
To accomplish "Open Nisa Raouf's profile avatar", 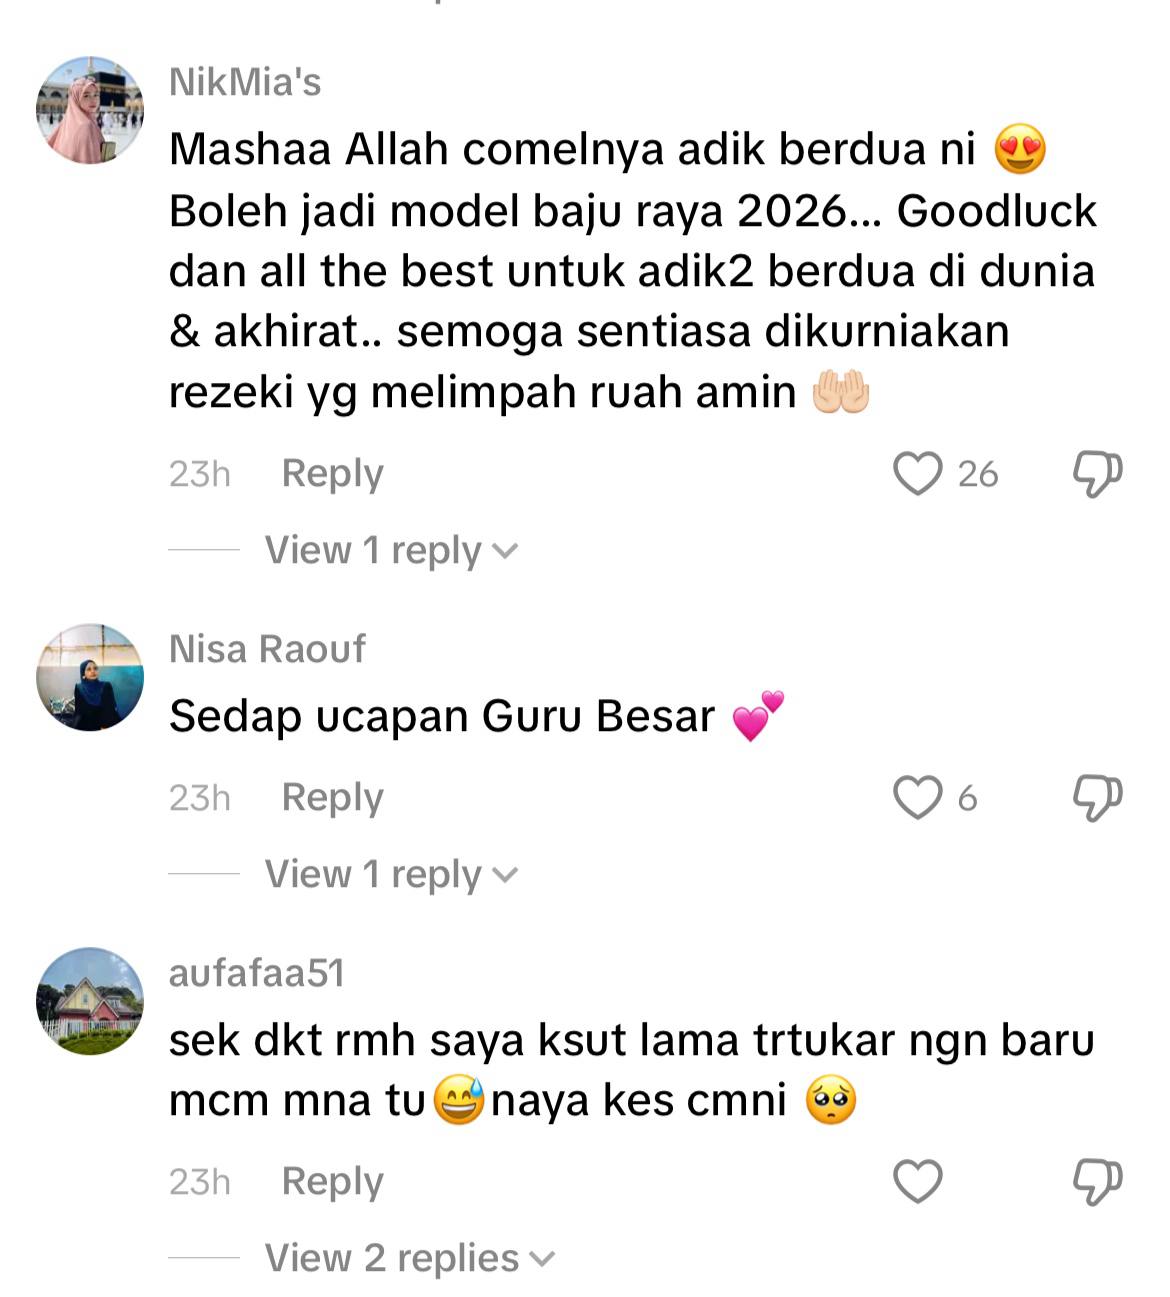I will (90, 678).
